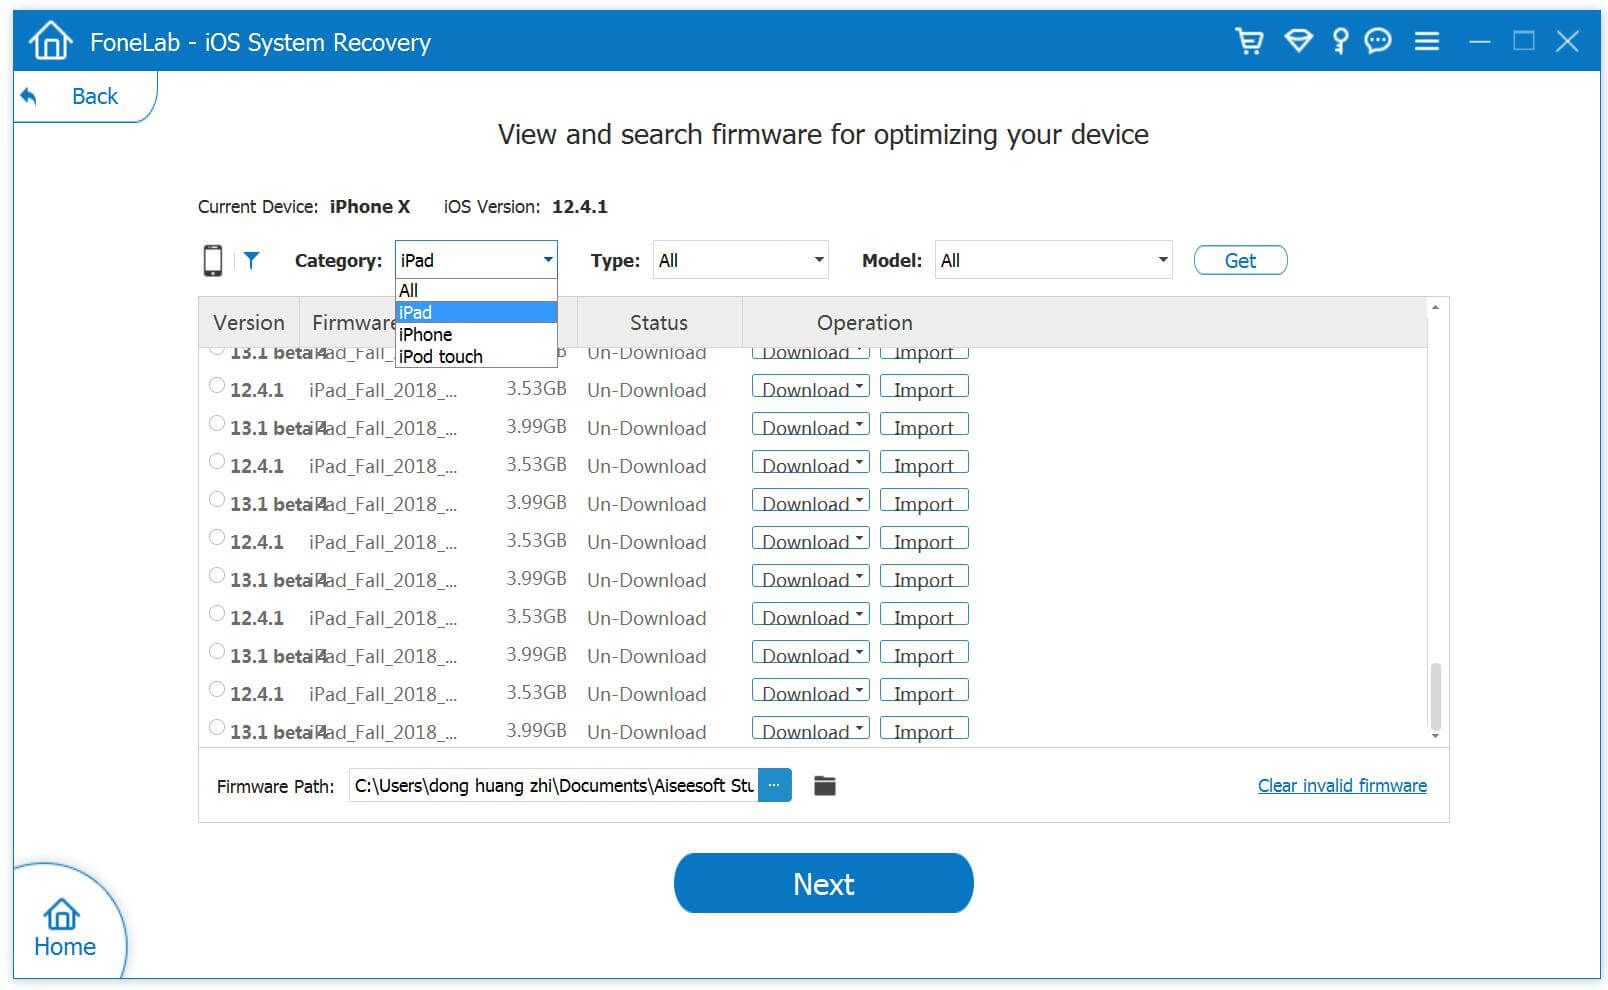Click the Status column header
The image size is (1608, 990).
[659, 323]
